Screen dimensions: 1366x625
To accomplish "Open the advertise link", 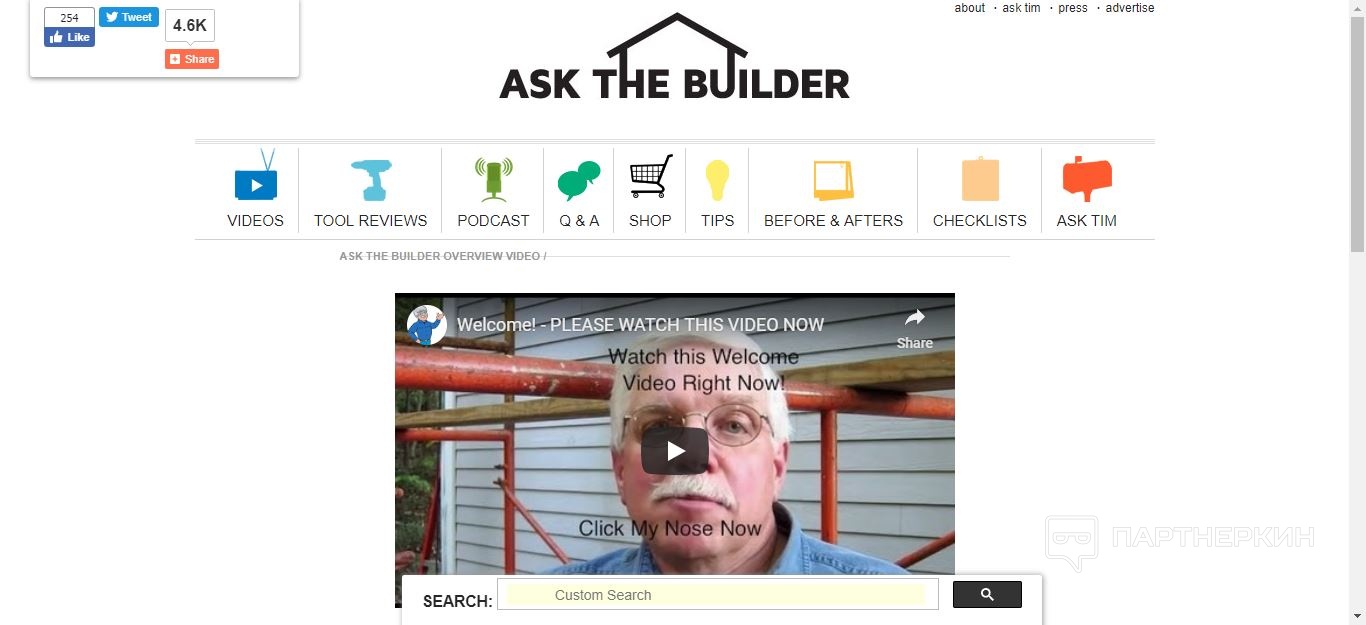I will tap(1130, 8).
